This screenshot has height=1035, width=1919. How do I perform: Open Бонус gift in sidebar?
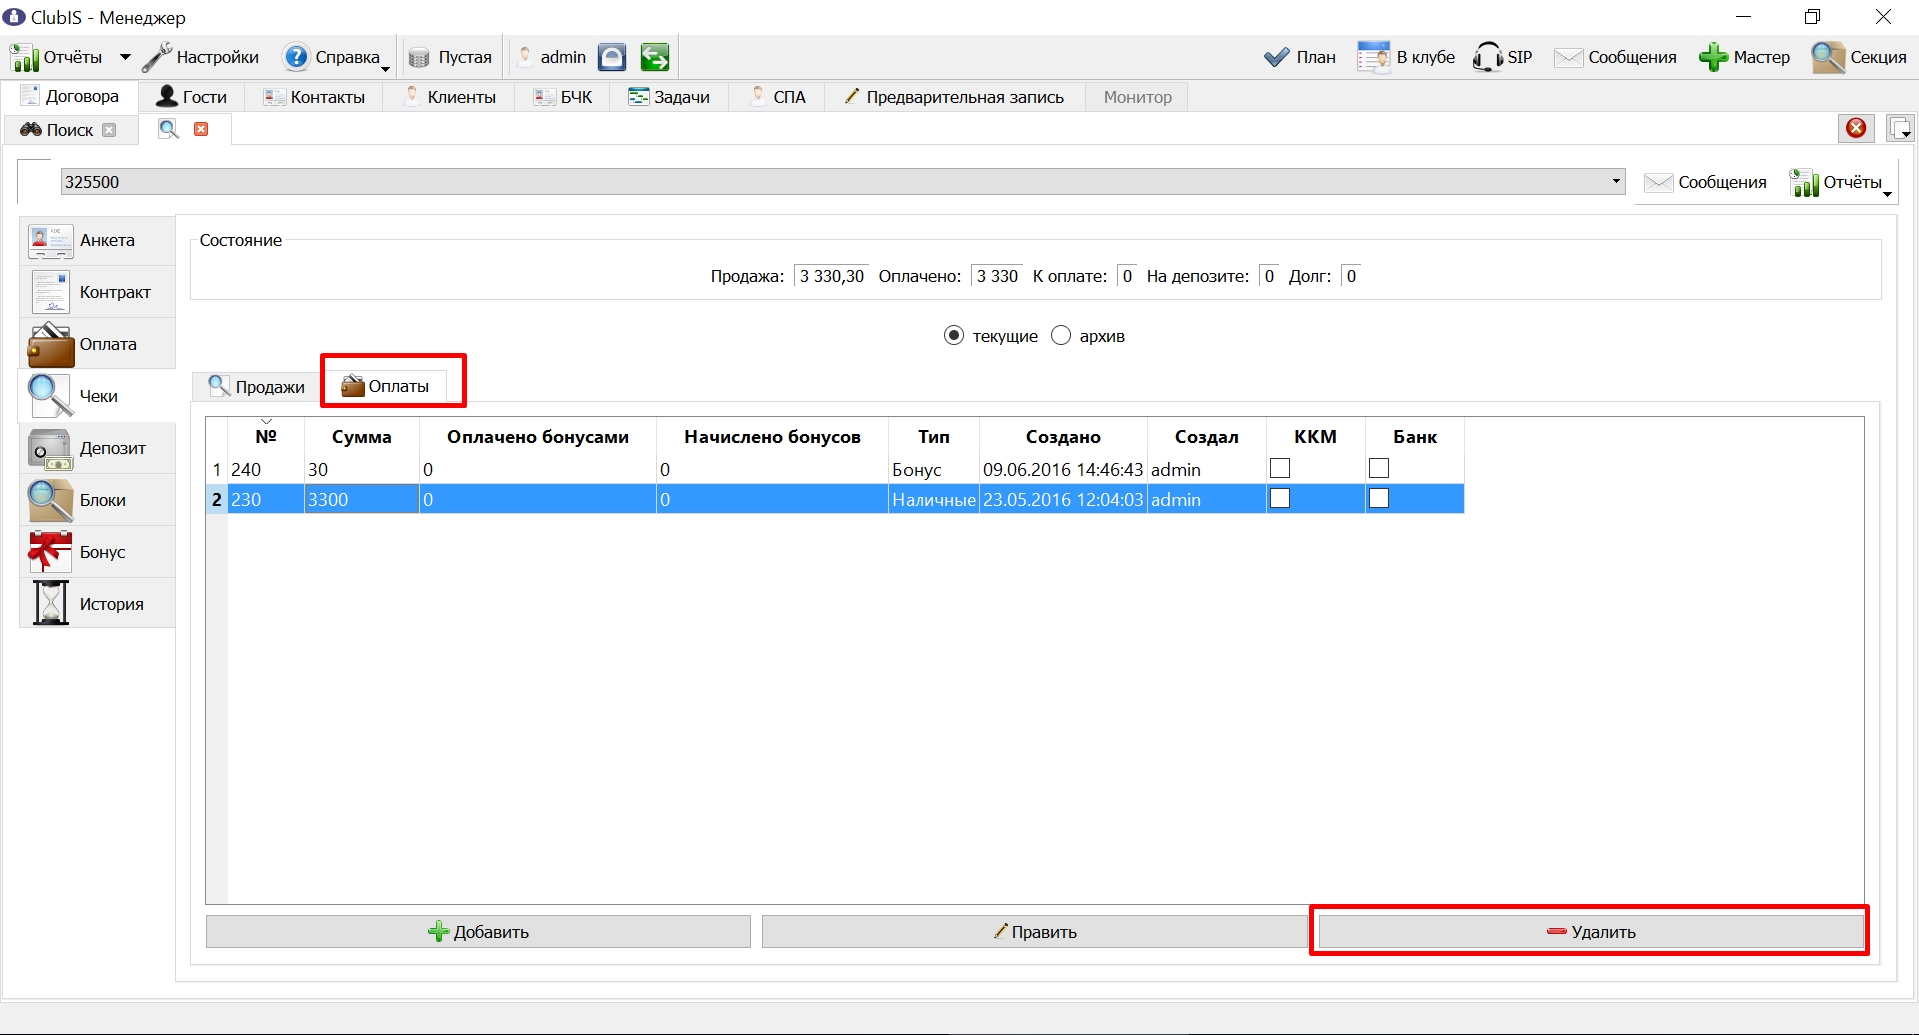[x=98, y=552]
